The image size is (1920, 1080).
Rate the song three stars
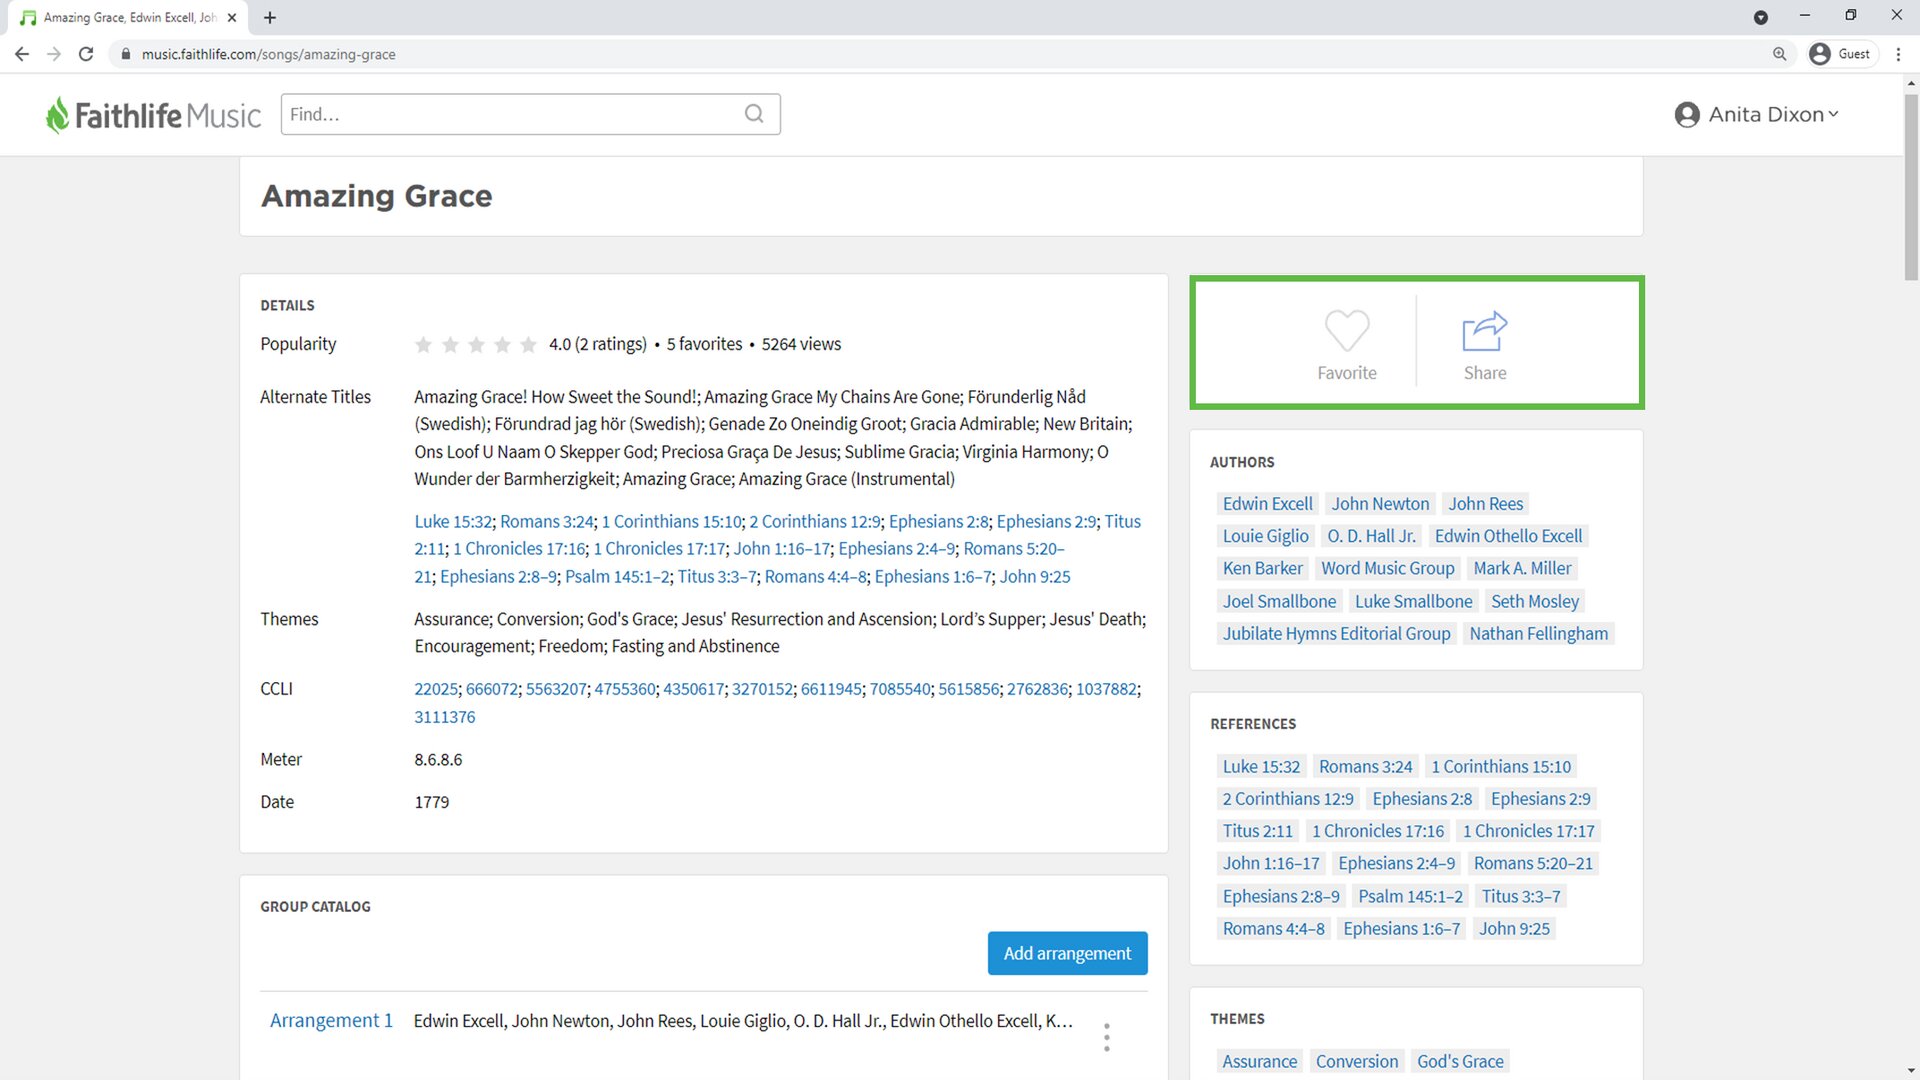476,345
